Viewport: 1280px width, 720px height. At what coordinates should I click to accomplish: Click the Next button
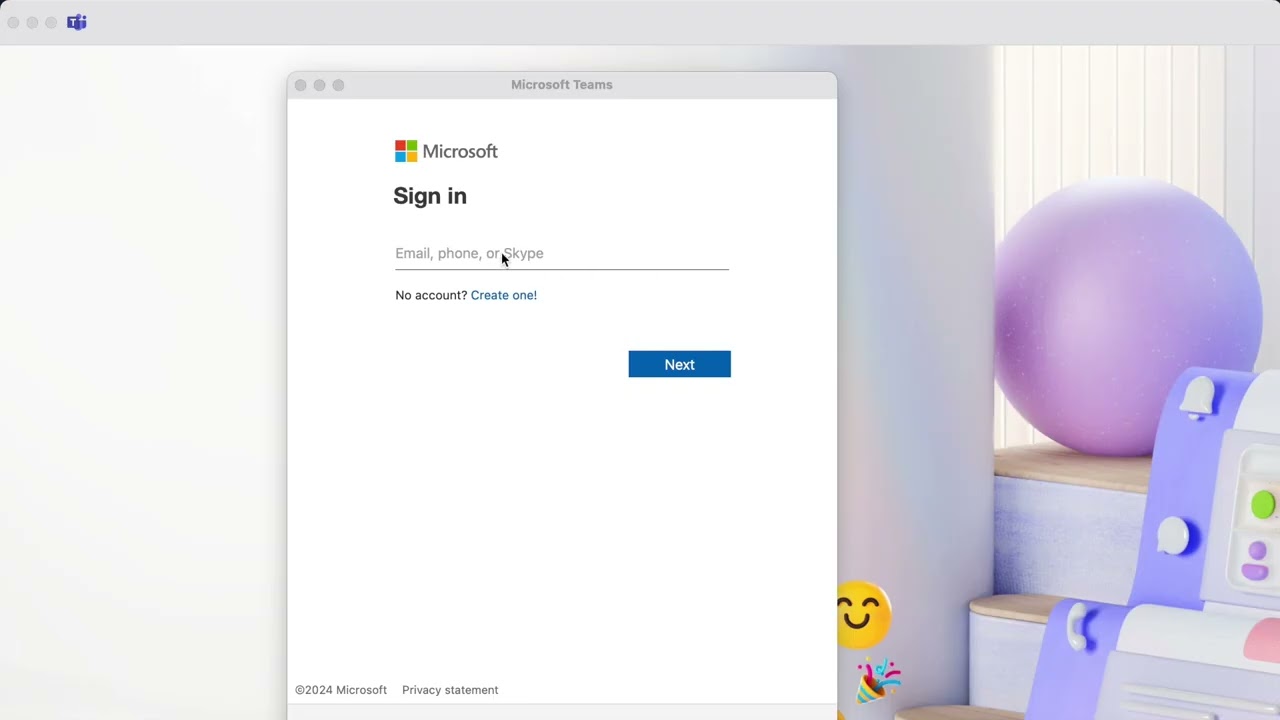(680, 364)
